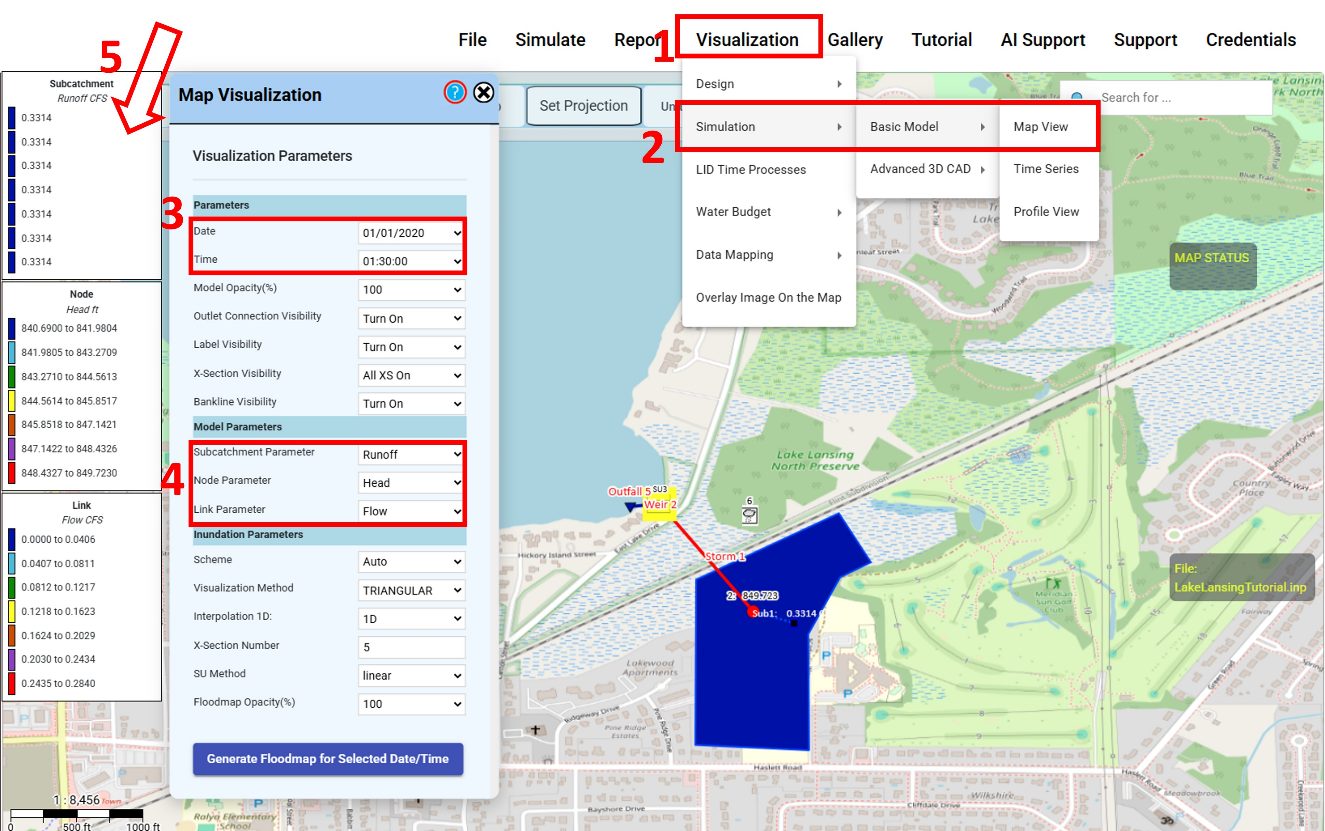The image size is (1325, 831).
Task: Click the first blue Subcatchment legend swatch
Action: [12, 118]
